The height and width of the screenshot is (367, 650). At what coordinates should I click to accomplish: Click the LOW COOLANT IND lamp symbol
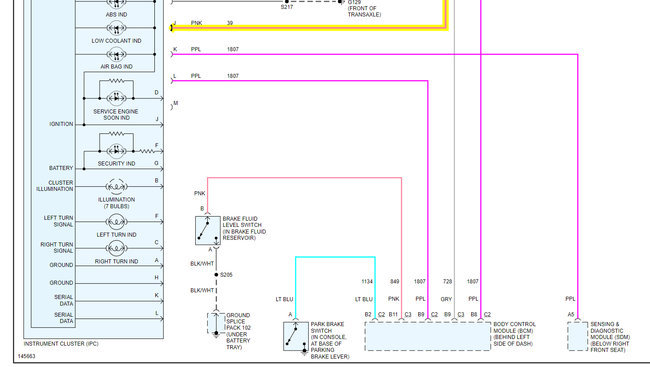coord(116,28)
